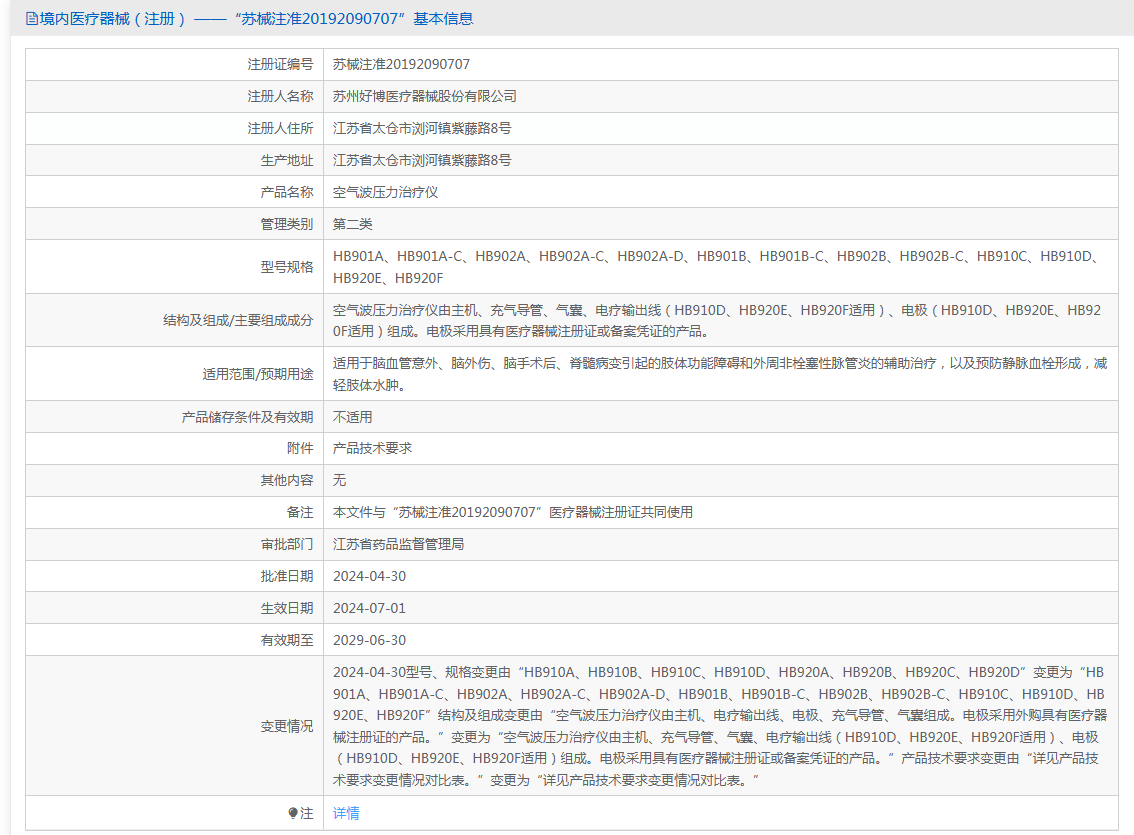The height and width of the screenshot is (835, 1134).
Task: Click the management category 第二类
Action: pos(352,224)
